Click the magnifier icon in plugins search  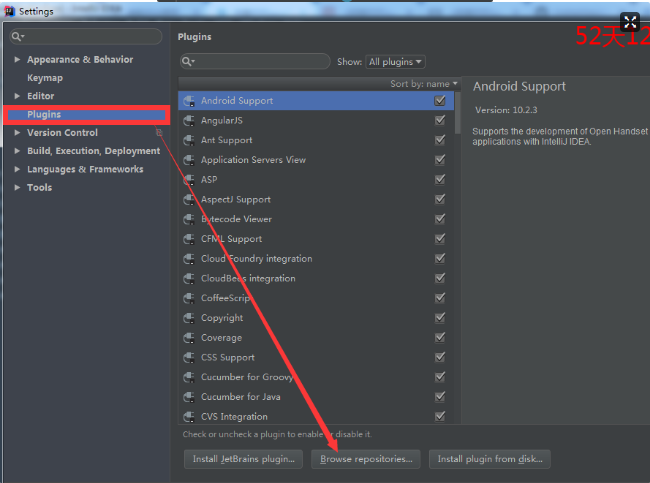click(188, 61)
